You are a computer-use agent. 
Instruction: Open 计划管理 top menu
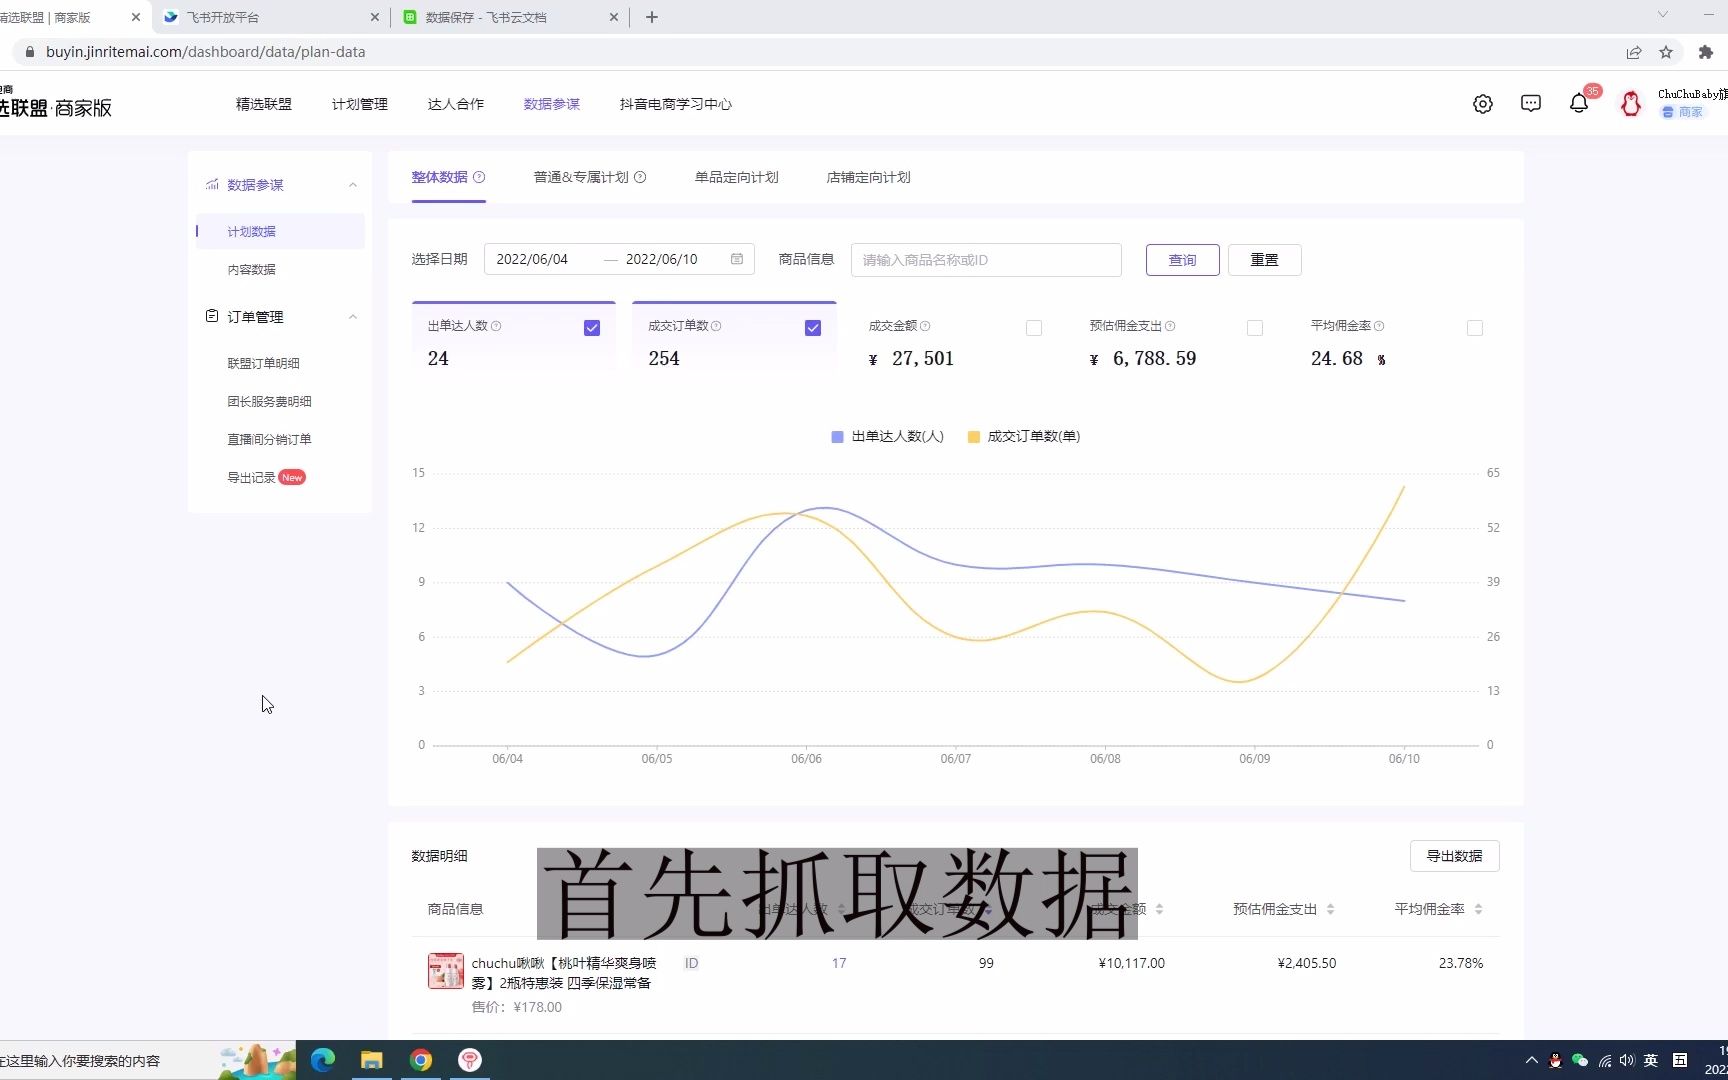(360, 104)
